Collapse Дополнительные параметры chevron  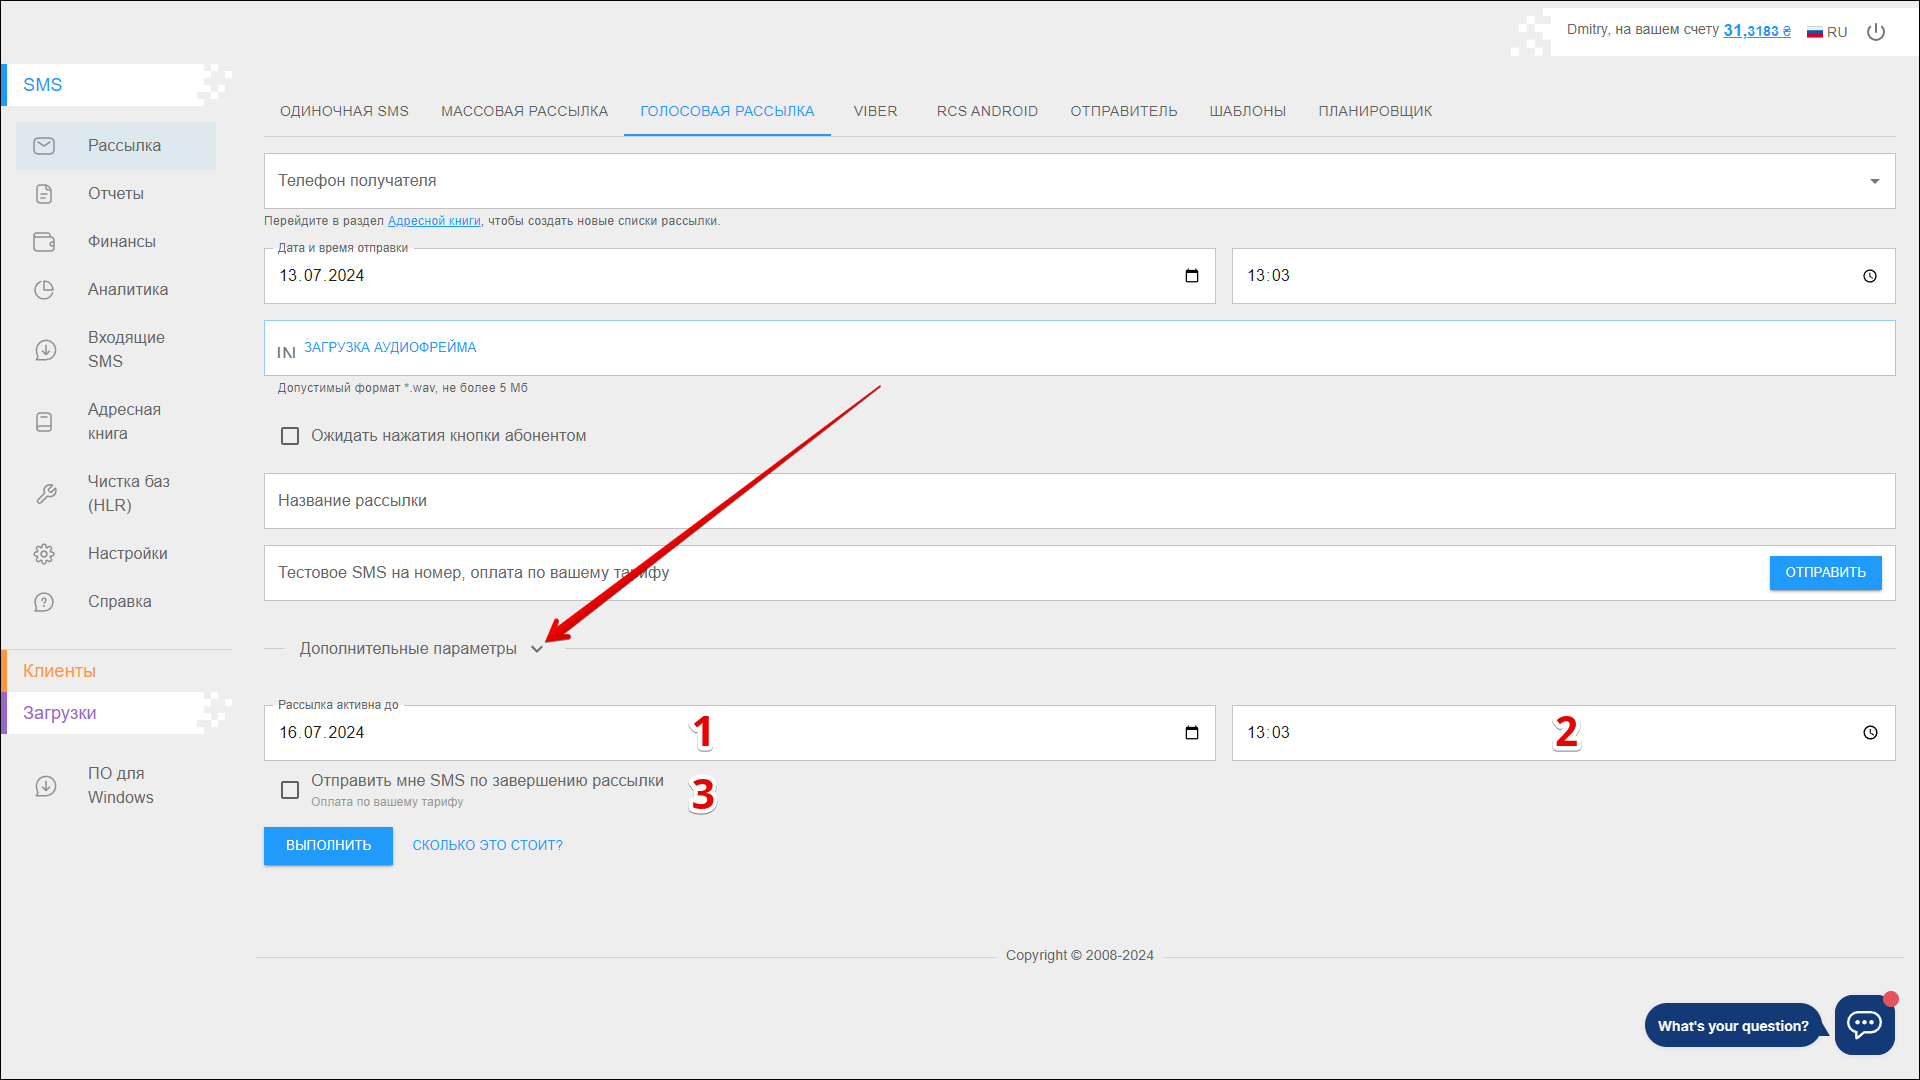(537, 649)
